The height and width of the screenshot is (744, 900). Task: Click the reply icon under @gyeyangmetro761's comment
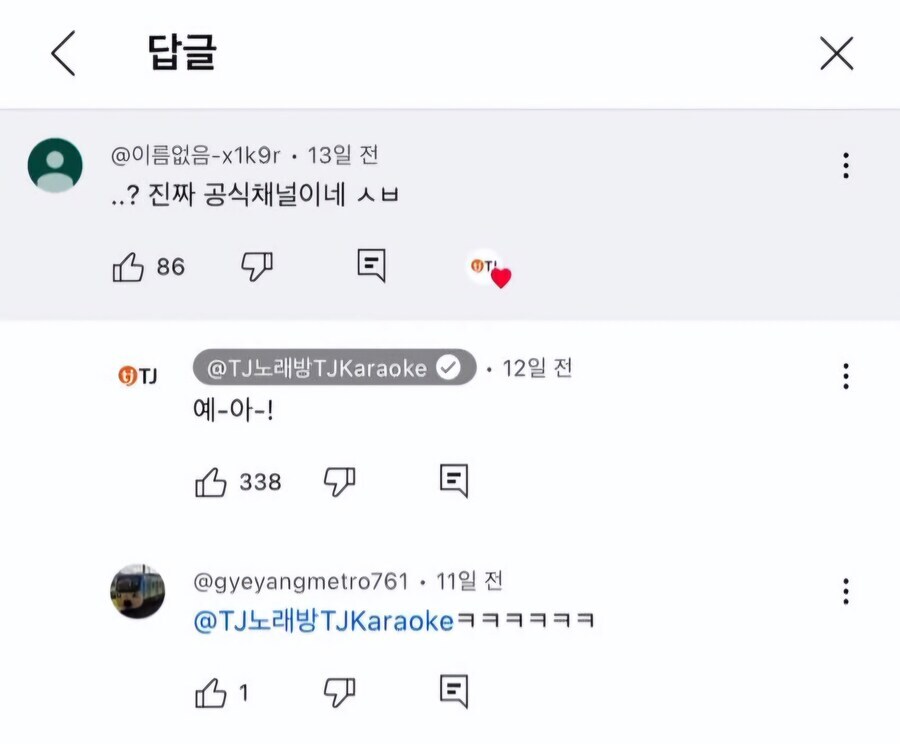453,690
